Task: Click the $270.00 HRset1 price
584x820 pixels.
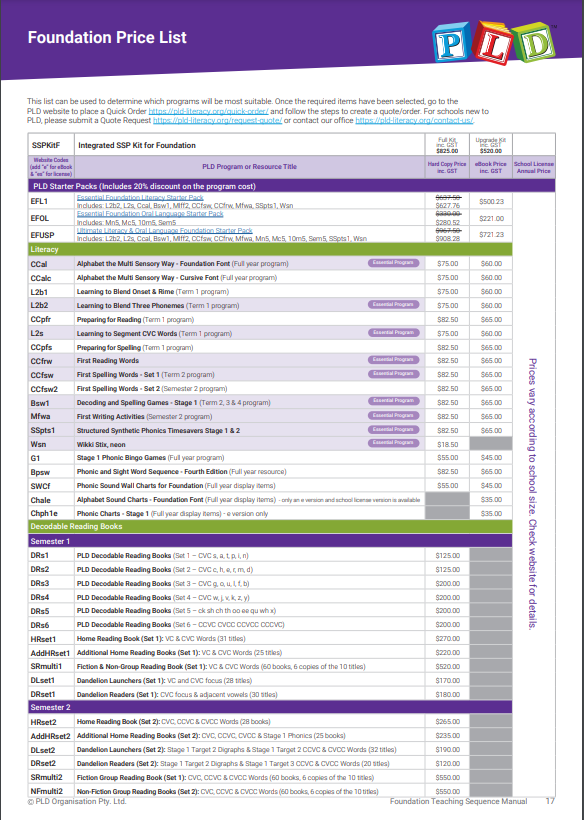Action: [447, 639]
